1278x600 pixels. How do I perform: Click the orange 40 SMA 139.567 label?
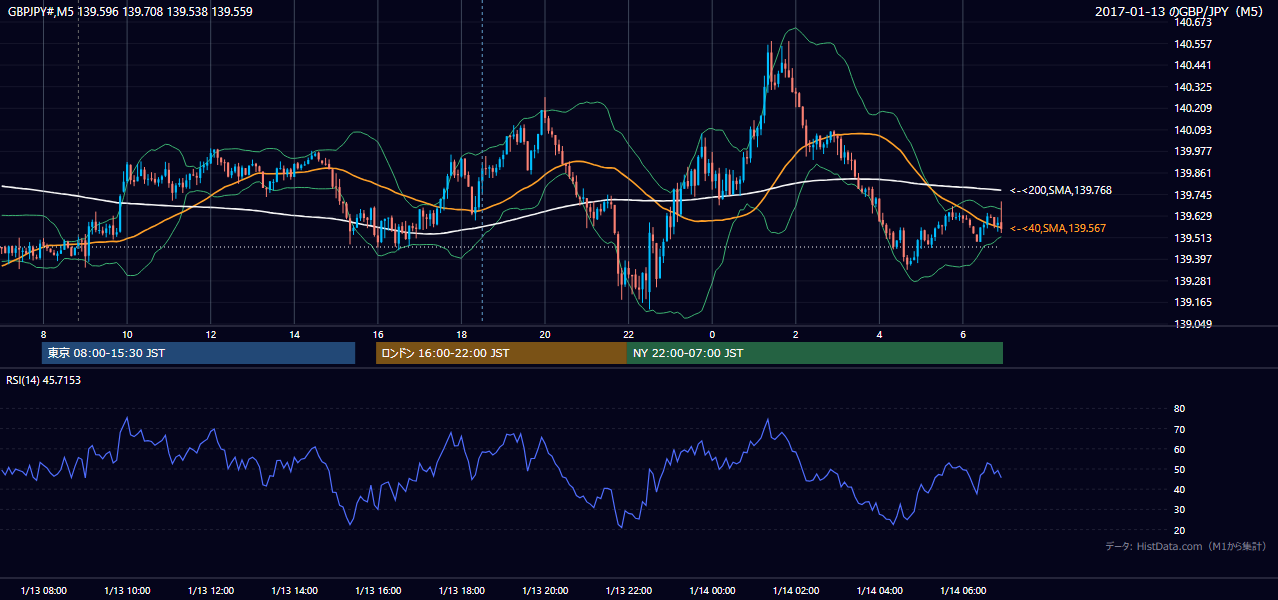1058,228
